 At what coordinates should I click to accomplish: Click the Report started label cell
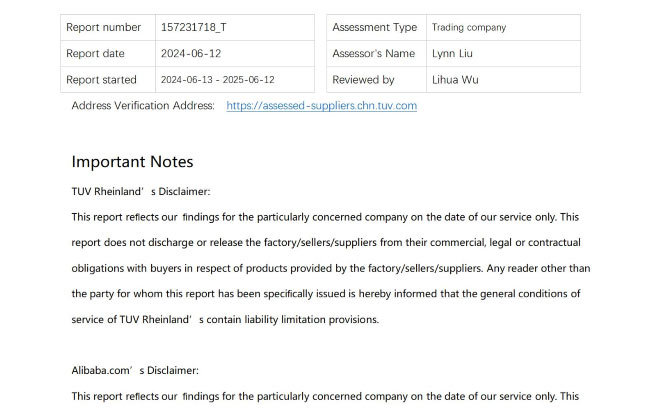[x=108, y=80]
